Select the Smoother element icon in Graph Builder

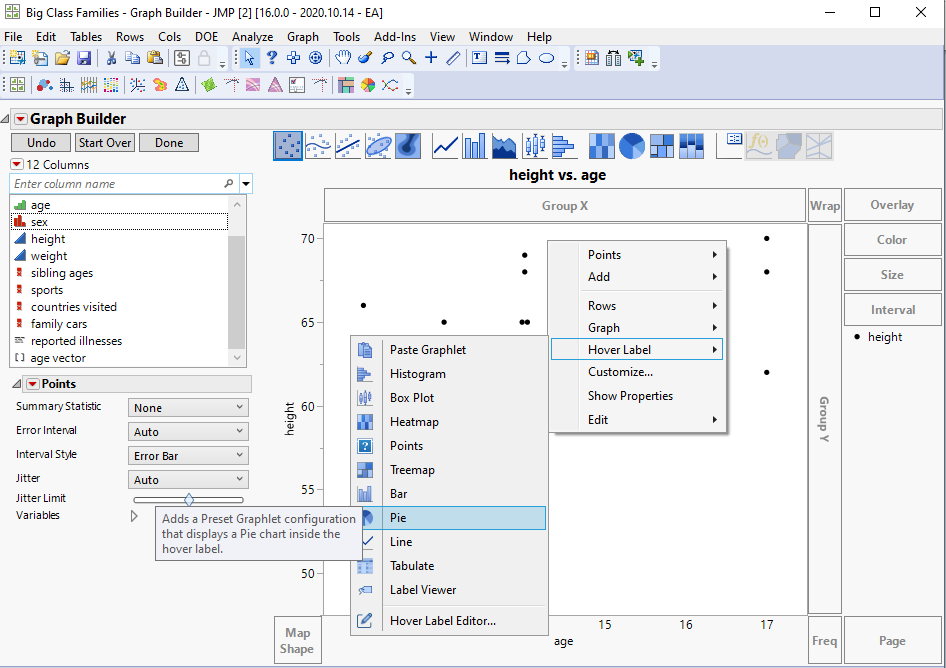pyautogui.click(x=318, y=147)
